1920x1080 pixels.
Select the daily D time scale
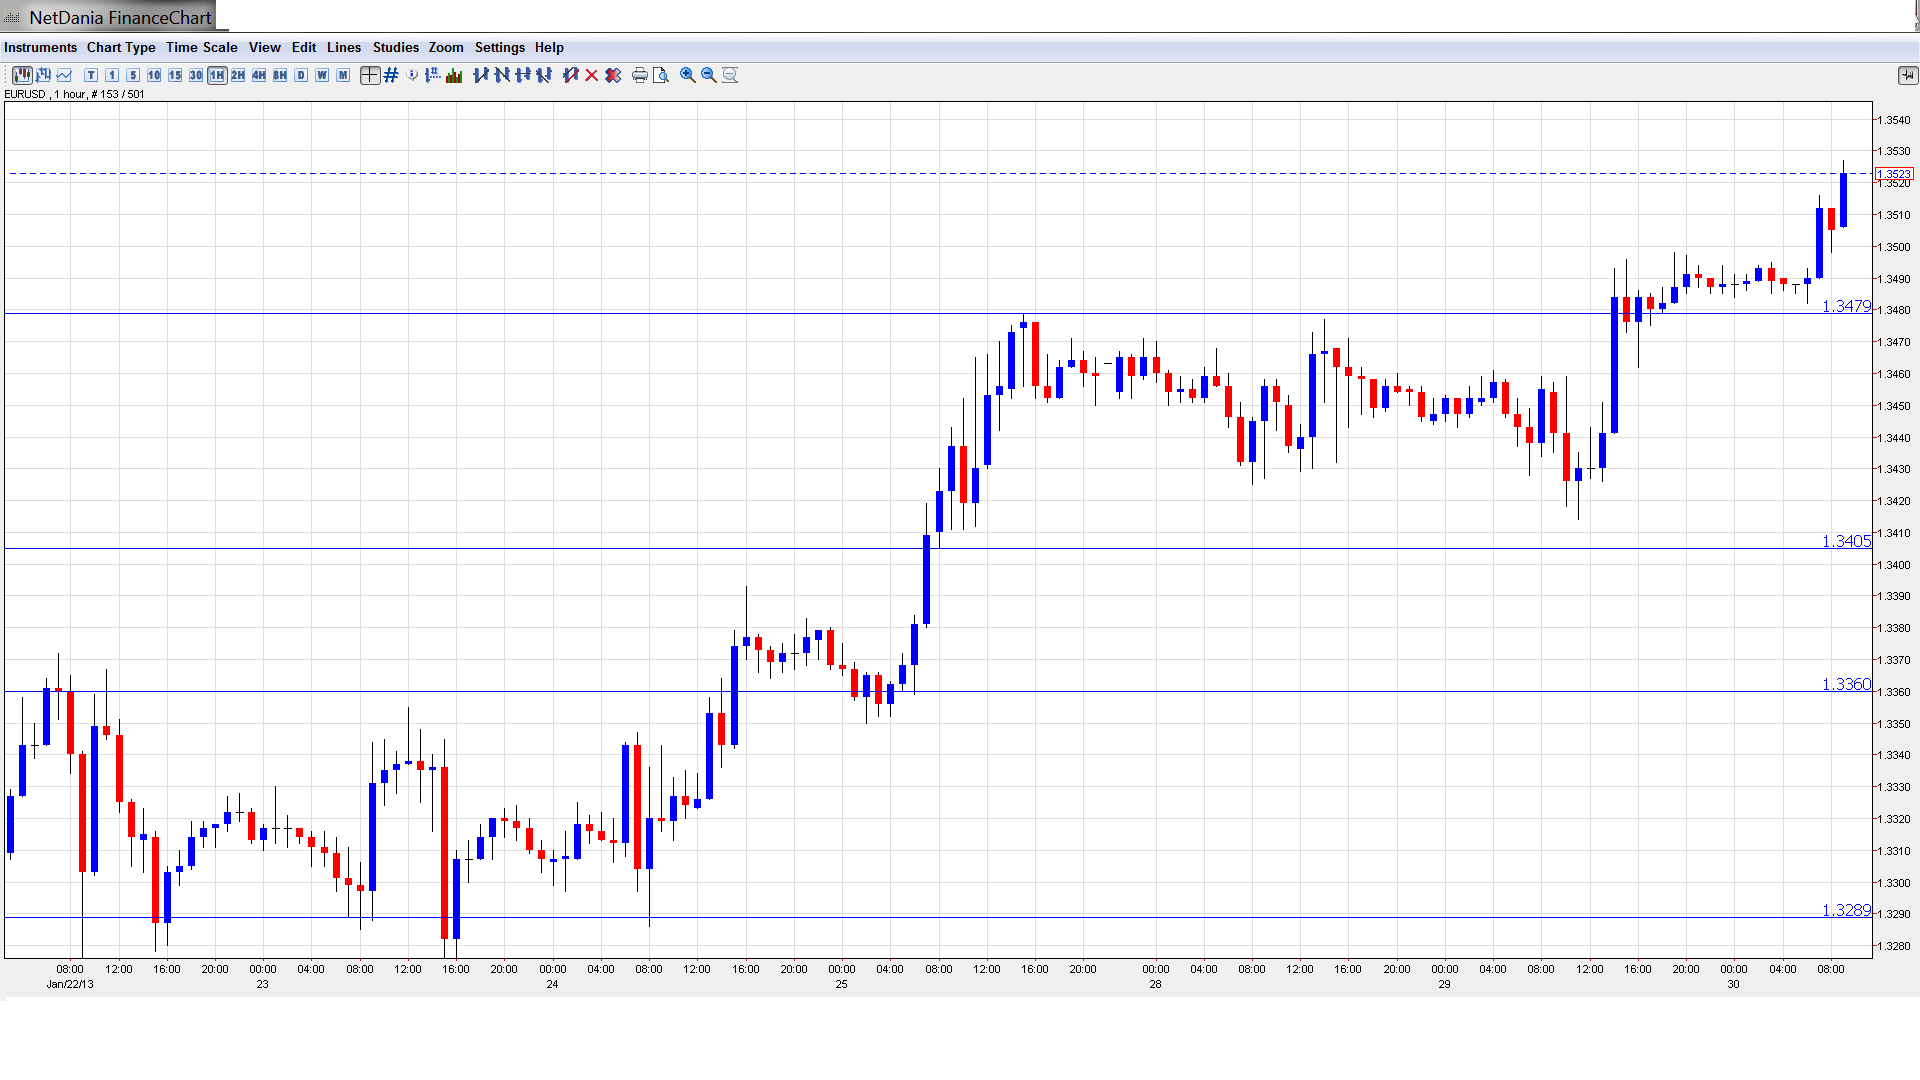pos(301,75)
